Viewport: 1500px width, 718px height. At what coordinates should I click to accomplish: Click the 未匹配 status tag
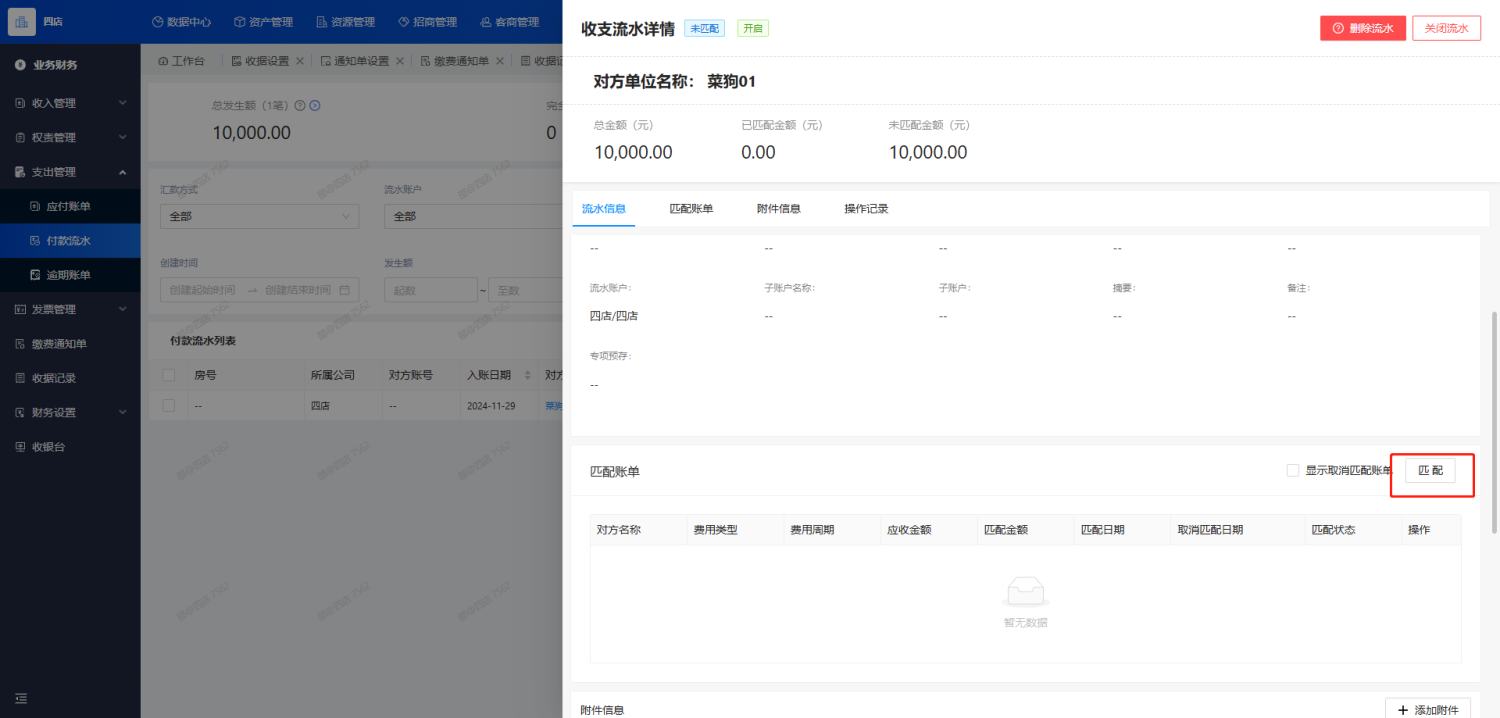[705, 28]
